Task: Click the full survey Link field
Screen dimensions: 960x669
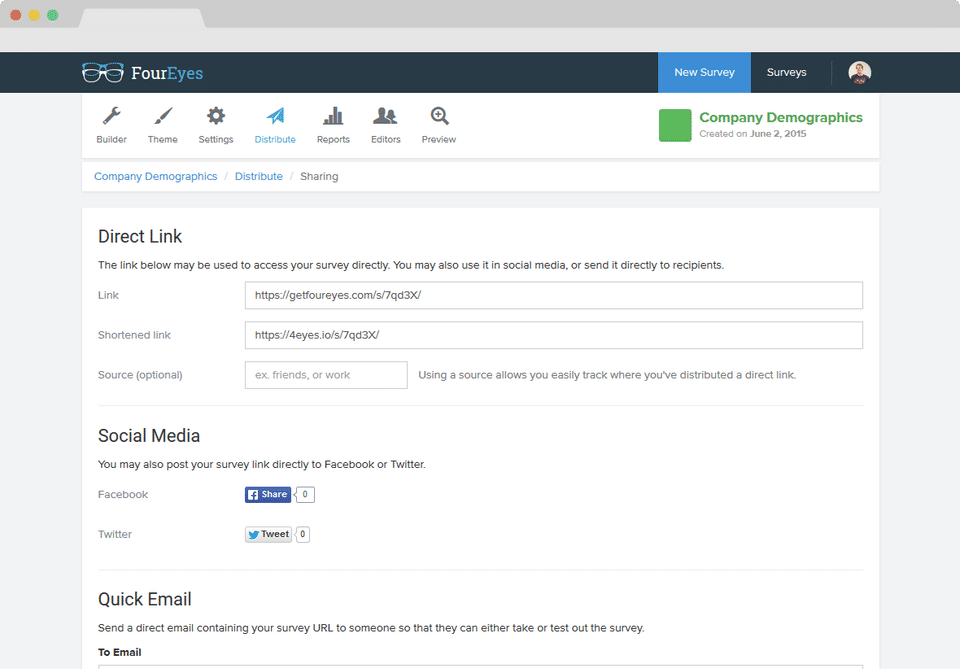Action: tap(553, 295)
